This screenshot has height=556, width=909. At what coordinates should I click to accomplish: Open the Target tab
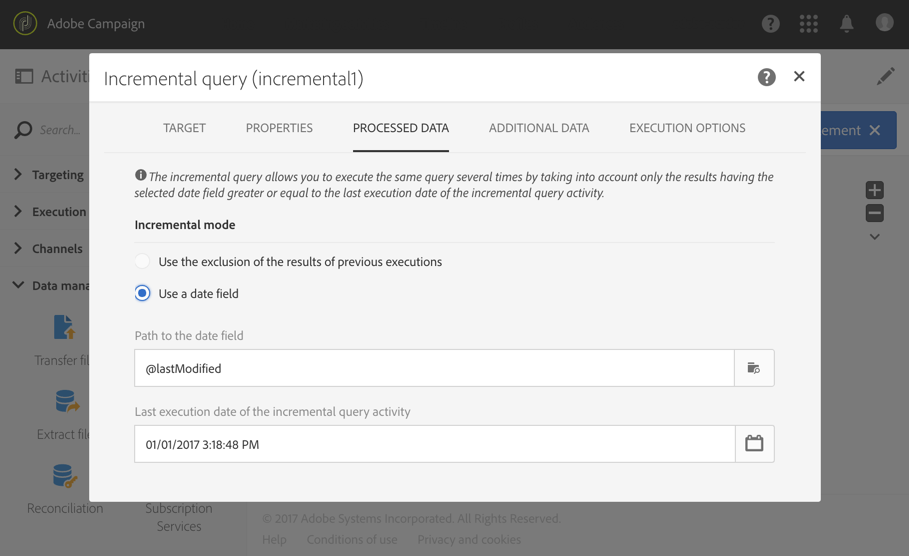pos(184,128)
